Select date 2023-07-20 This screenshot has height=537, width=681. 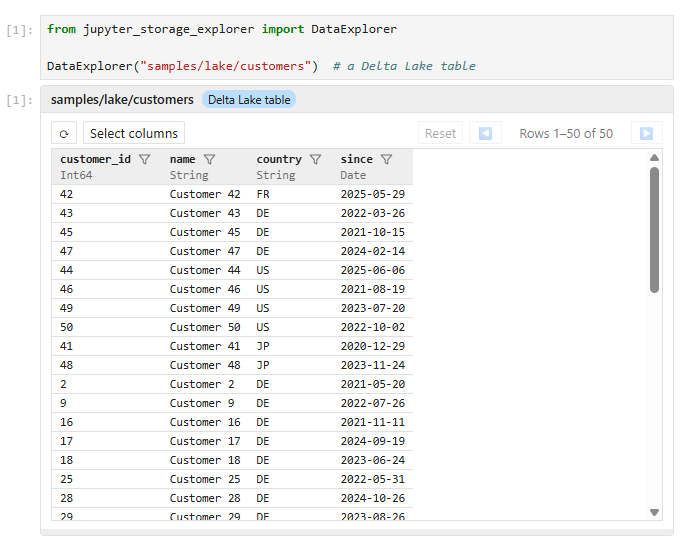373,308
